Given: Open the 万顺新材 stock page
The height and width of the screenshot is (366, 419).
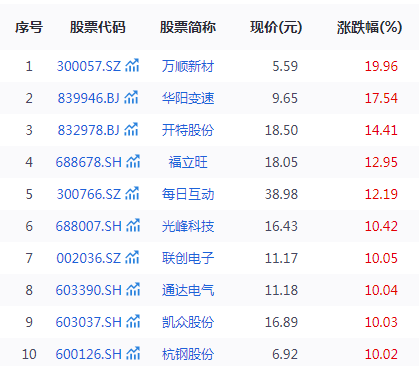Looking at the screenshot, I should [188, 66].
